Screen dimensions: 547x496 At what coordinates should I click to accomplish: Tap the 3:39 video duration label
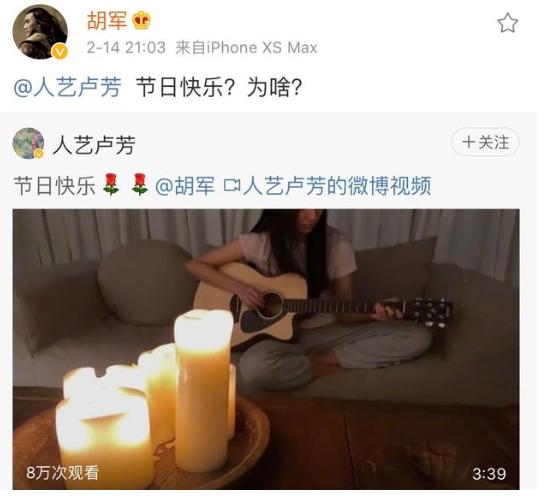(x=489, y=474)
